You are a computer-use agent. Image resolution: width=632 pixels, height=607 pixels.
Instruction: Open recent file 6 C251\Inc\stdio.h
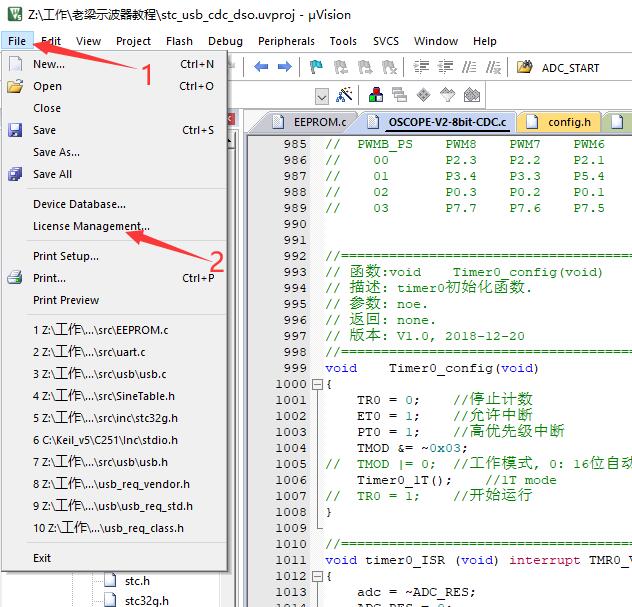coord(114,440)
